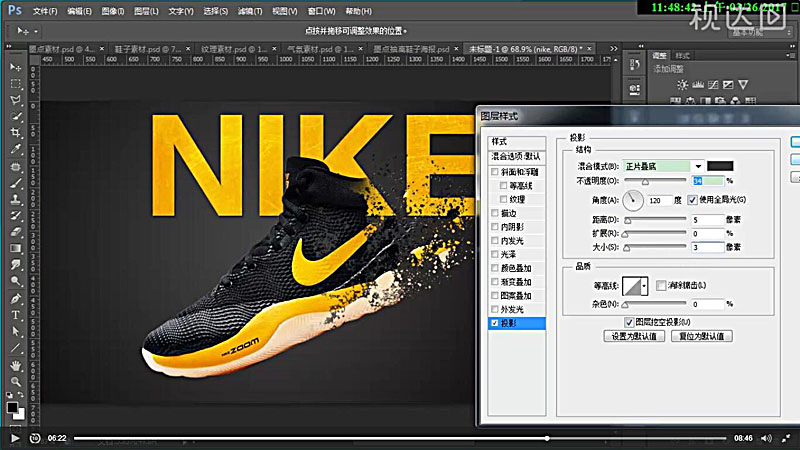Select the Hand tool
The image size is (800, 450).
[x=16, y=365]
